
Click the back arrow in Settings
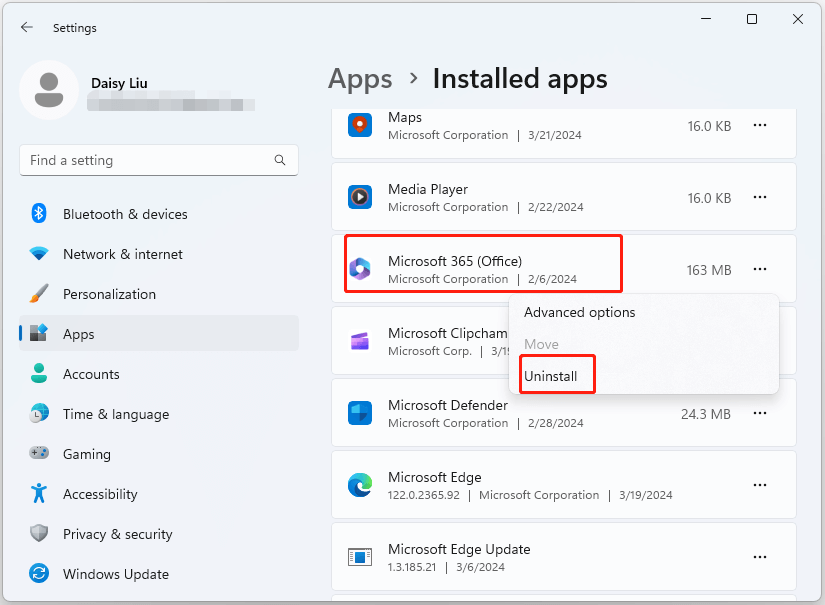click(27, 27)
